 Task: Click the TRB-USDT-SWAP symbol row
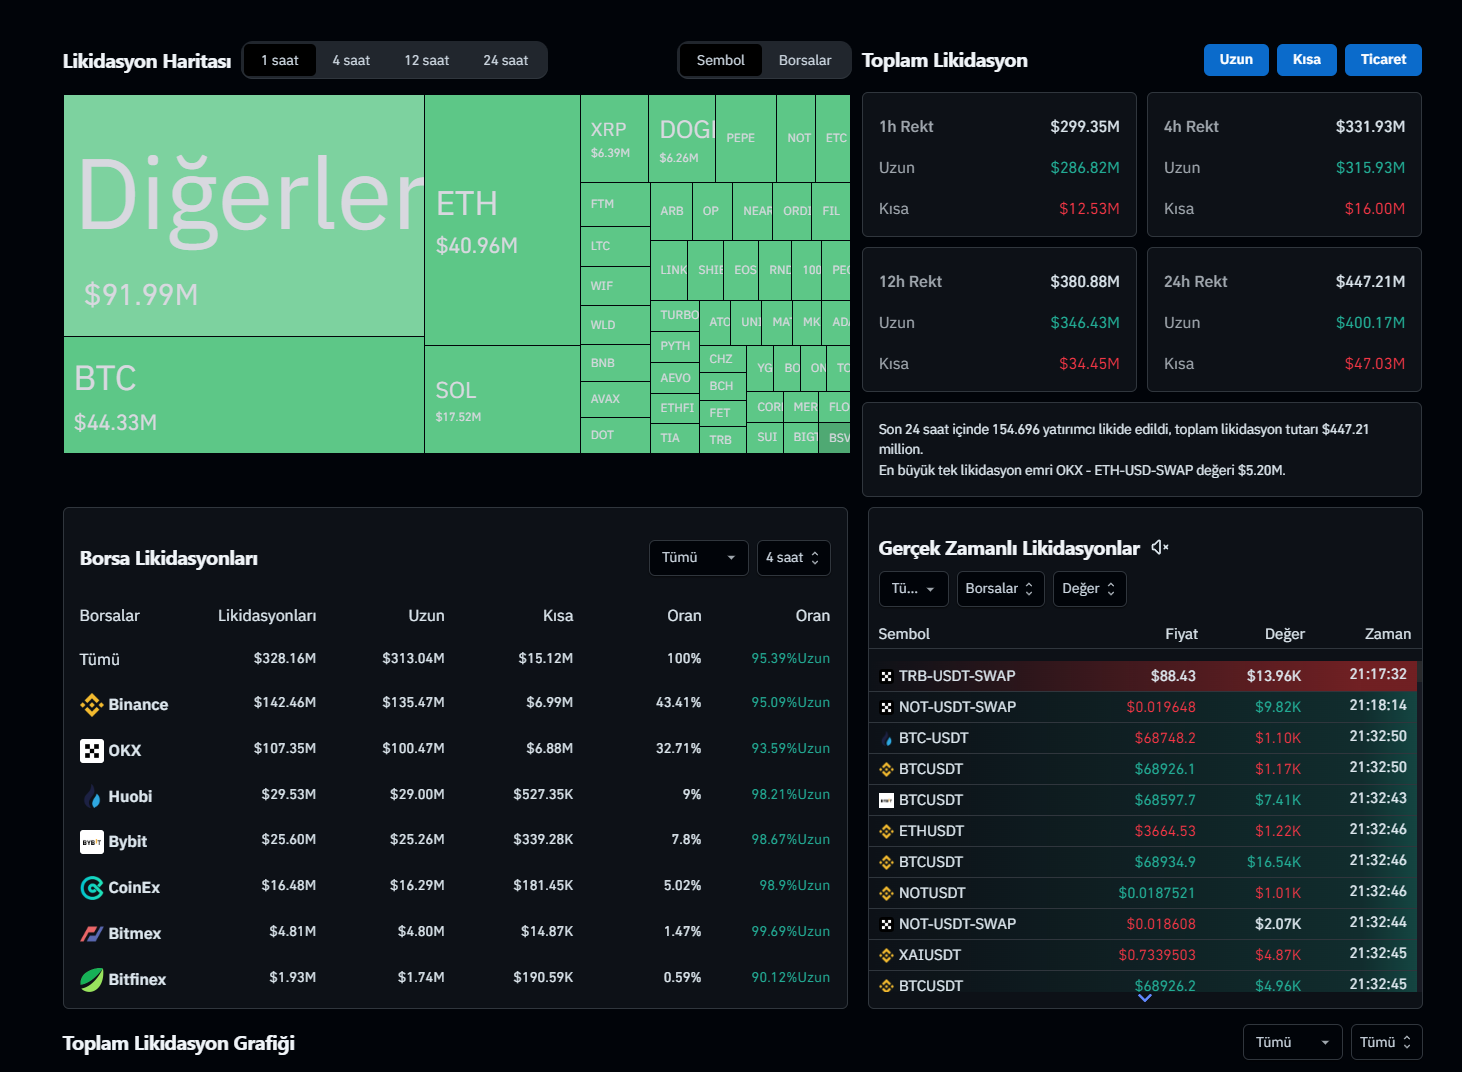[1143, 676]
